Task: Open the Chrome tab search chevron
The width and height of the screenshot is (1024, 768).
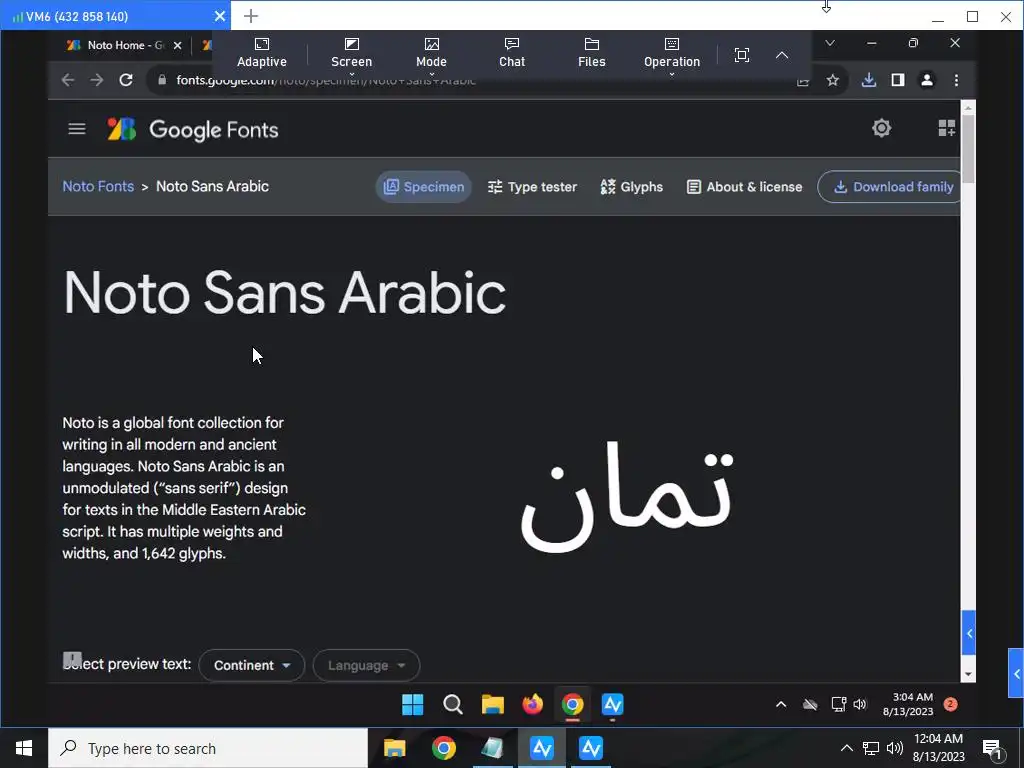Action: click(x=830, y=43)
